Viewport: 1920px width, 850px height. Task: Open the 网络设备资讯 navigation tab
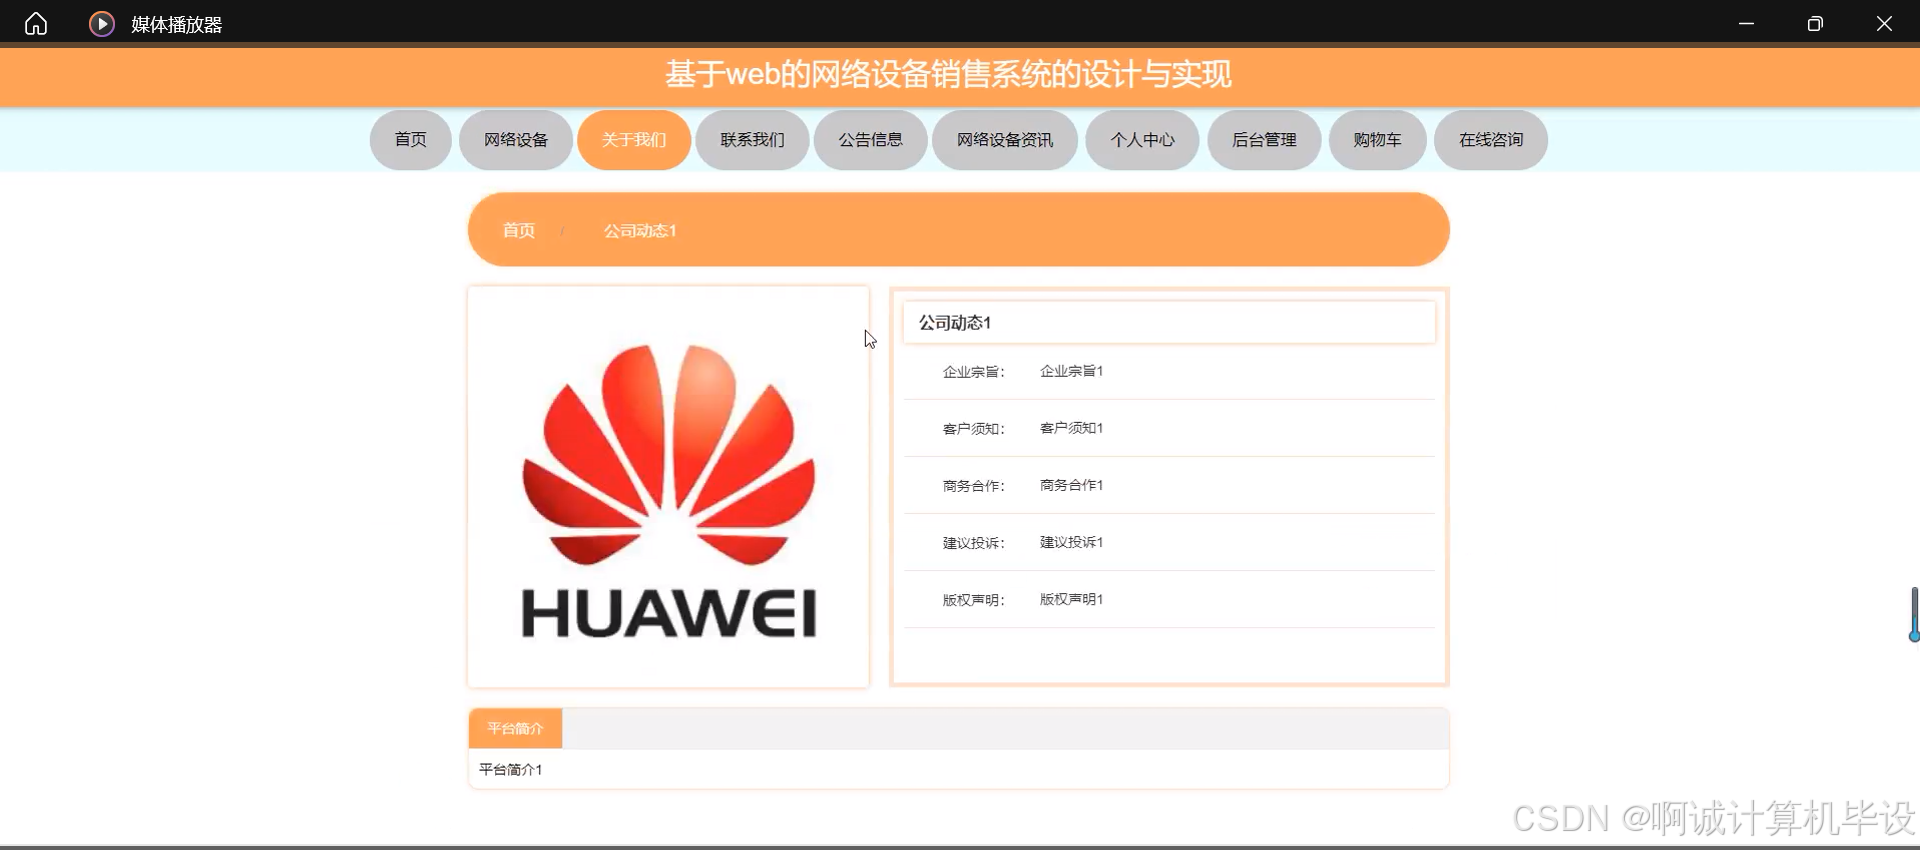[x=1005, y=140]
